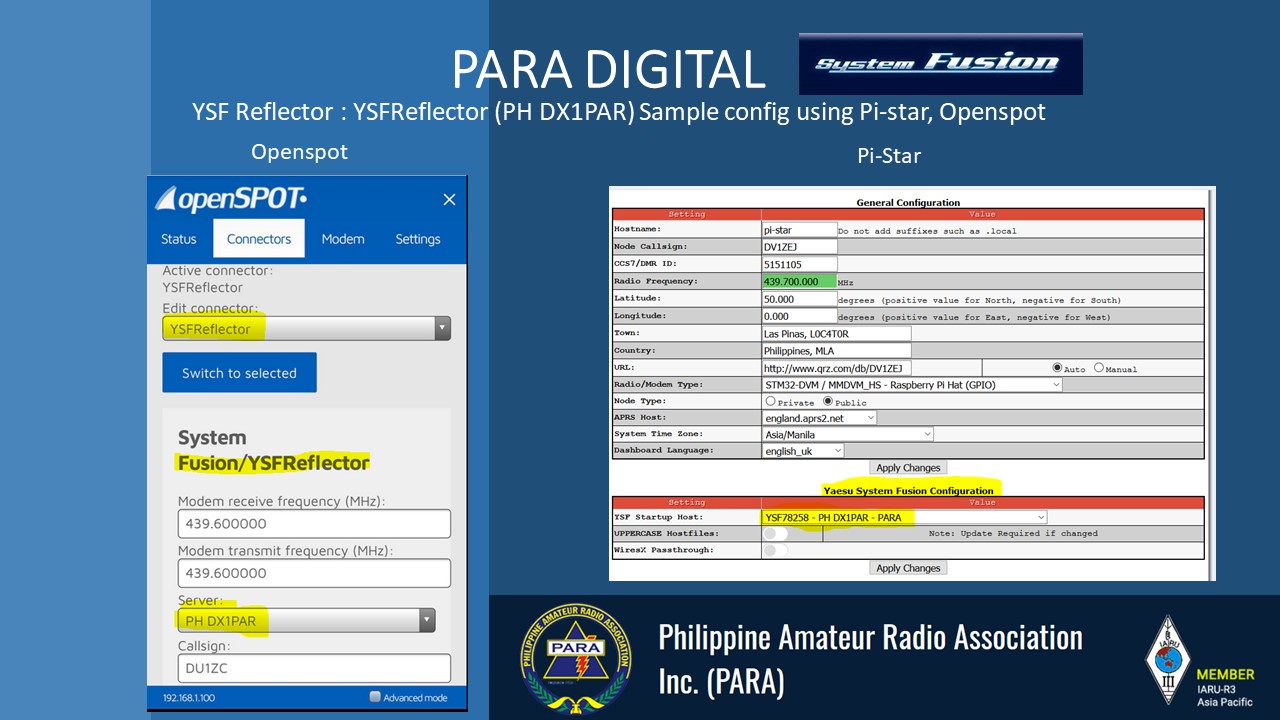Edit the Node Callsign DV1ZEJ field

pos(799,247)
